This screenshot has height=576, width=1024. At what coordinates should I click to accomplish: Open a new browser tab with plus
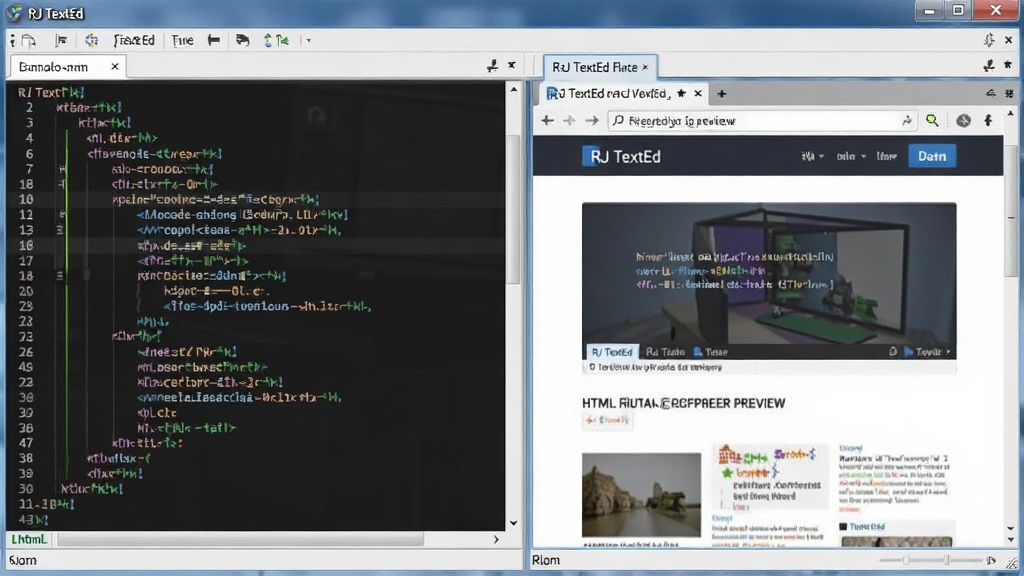pyautogui.click(x=722, y=94)
